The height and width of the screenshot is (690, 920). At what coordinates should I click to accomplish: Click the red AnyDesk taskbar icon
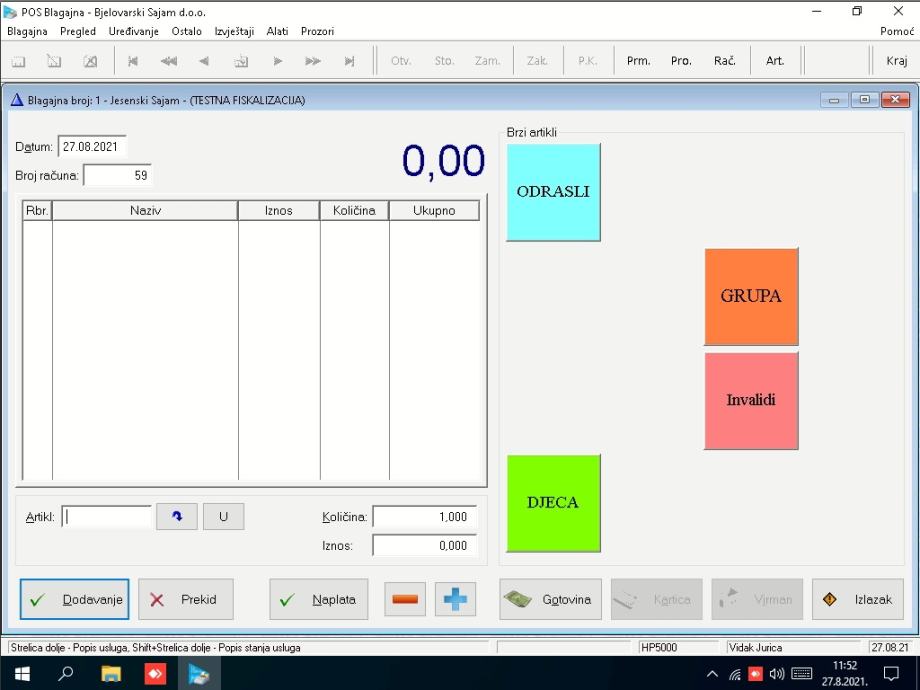[x=155, y=674]
